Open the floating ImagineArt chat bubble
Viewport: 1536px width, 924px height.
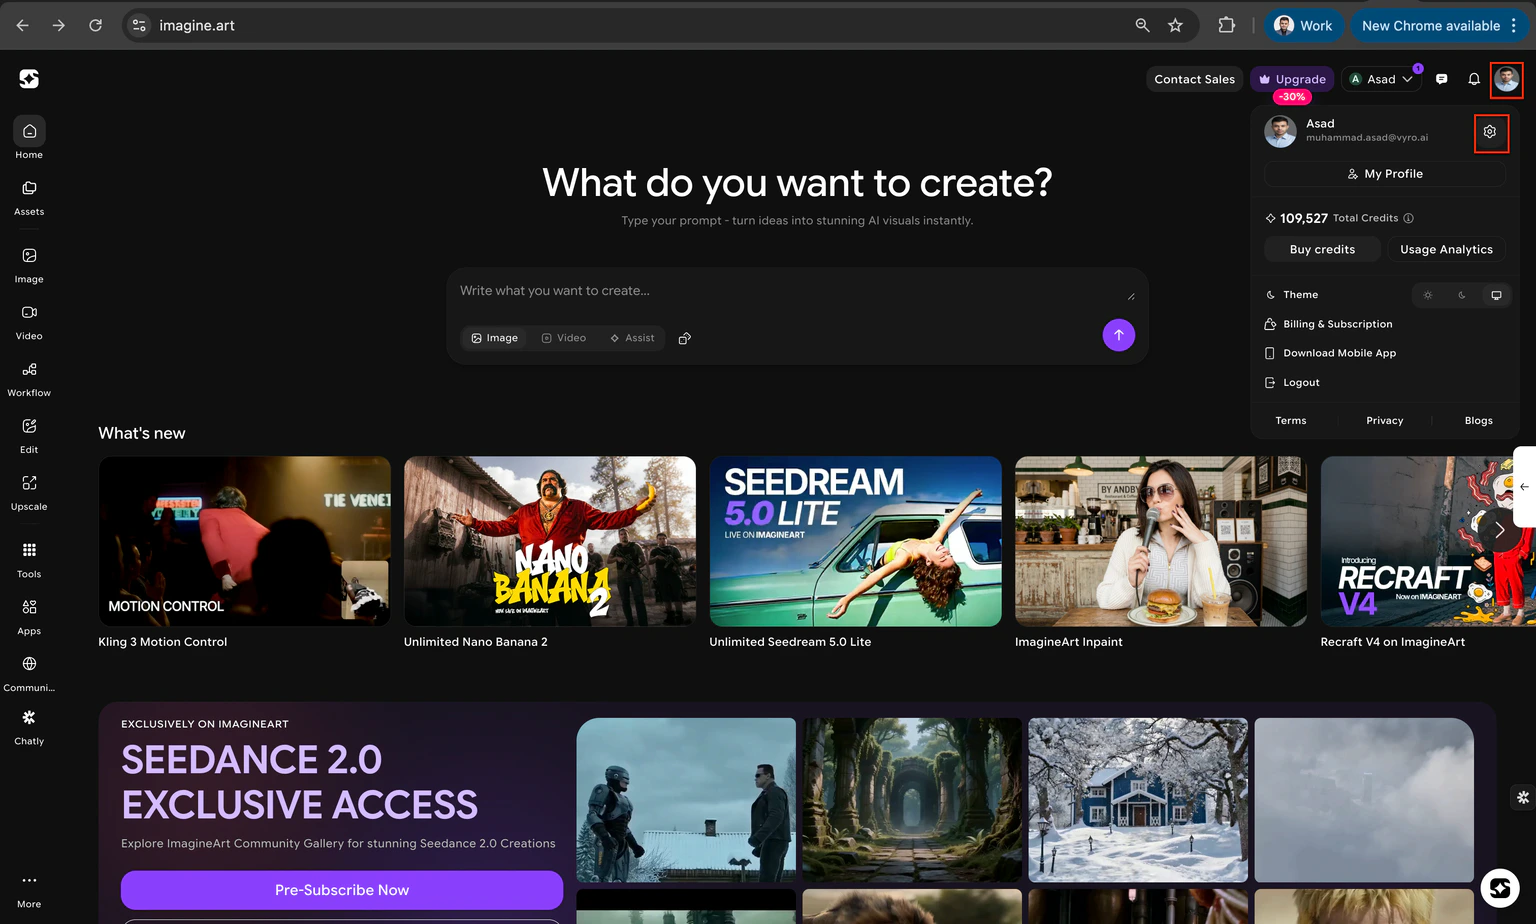coord(1499,887)
